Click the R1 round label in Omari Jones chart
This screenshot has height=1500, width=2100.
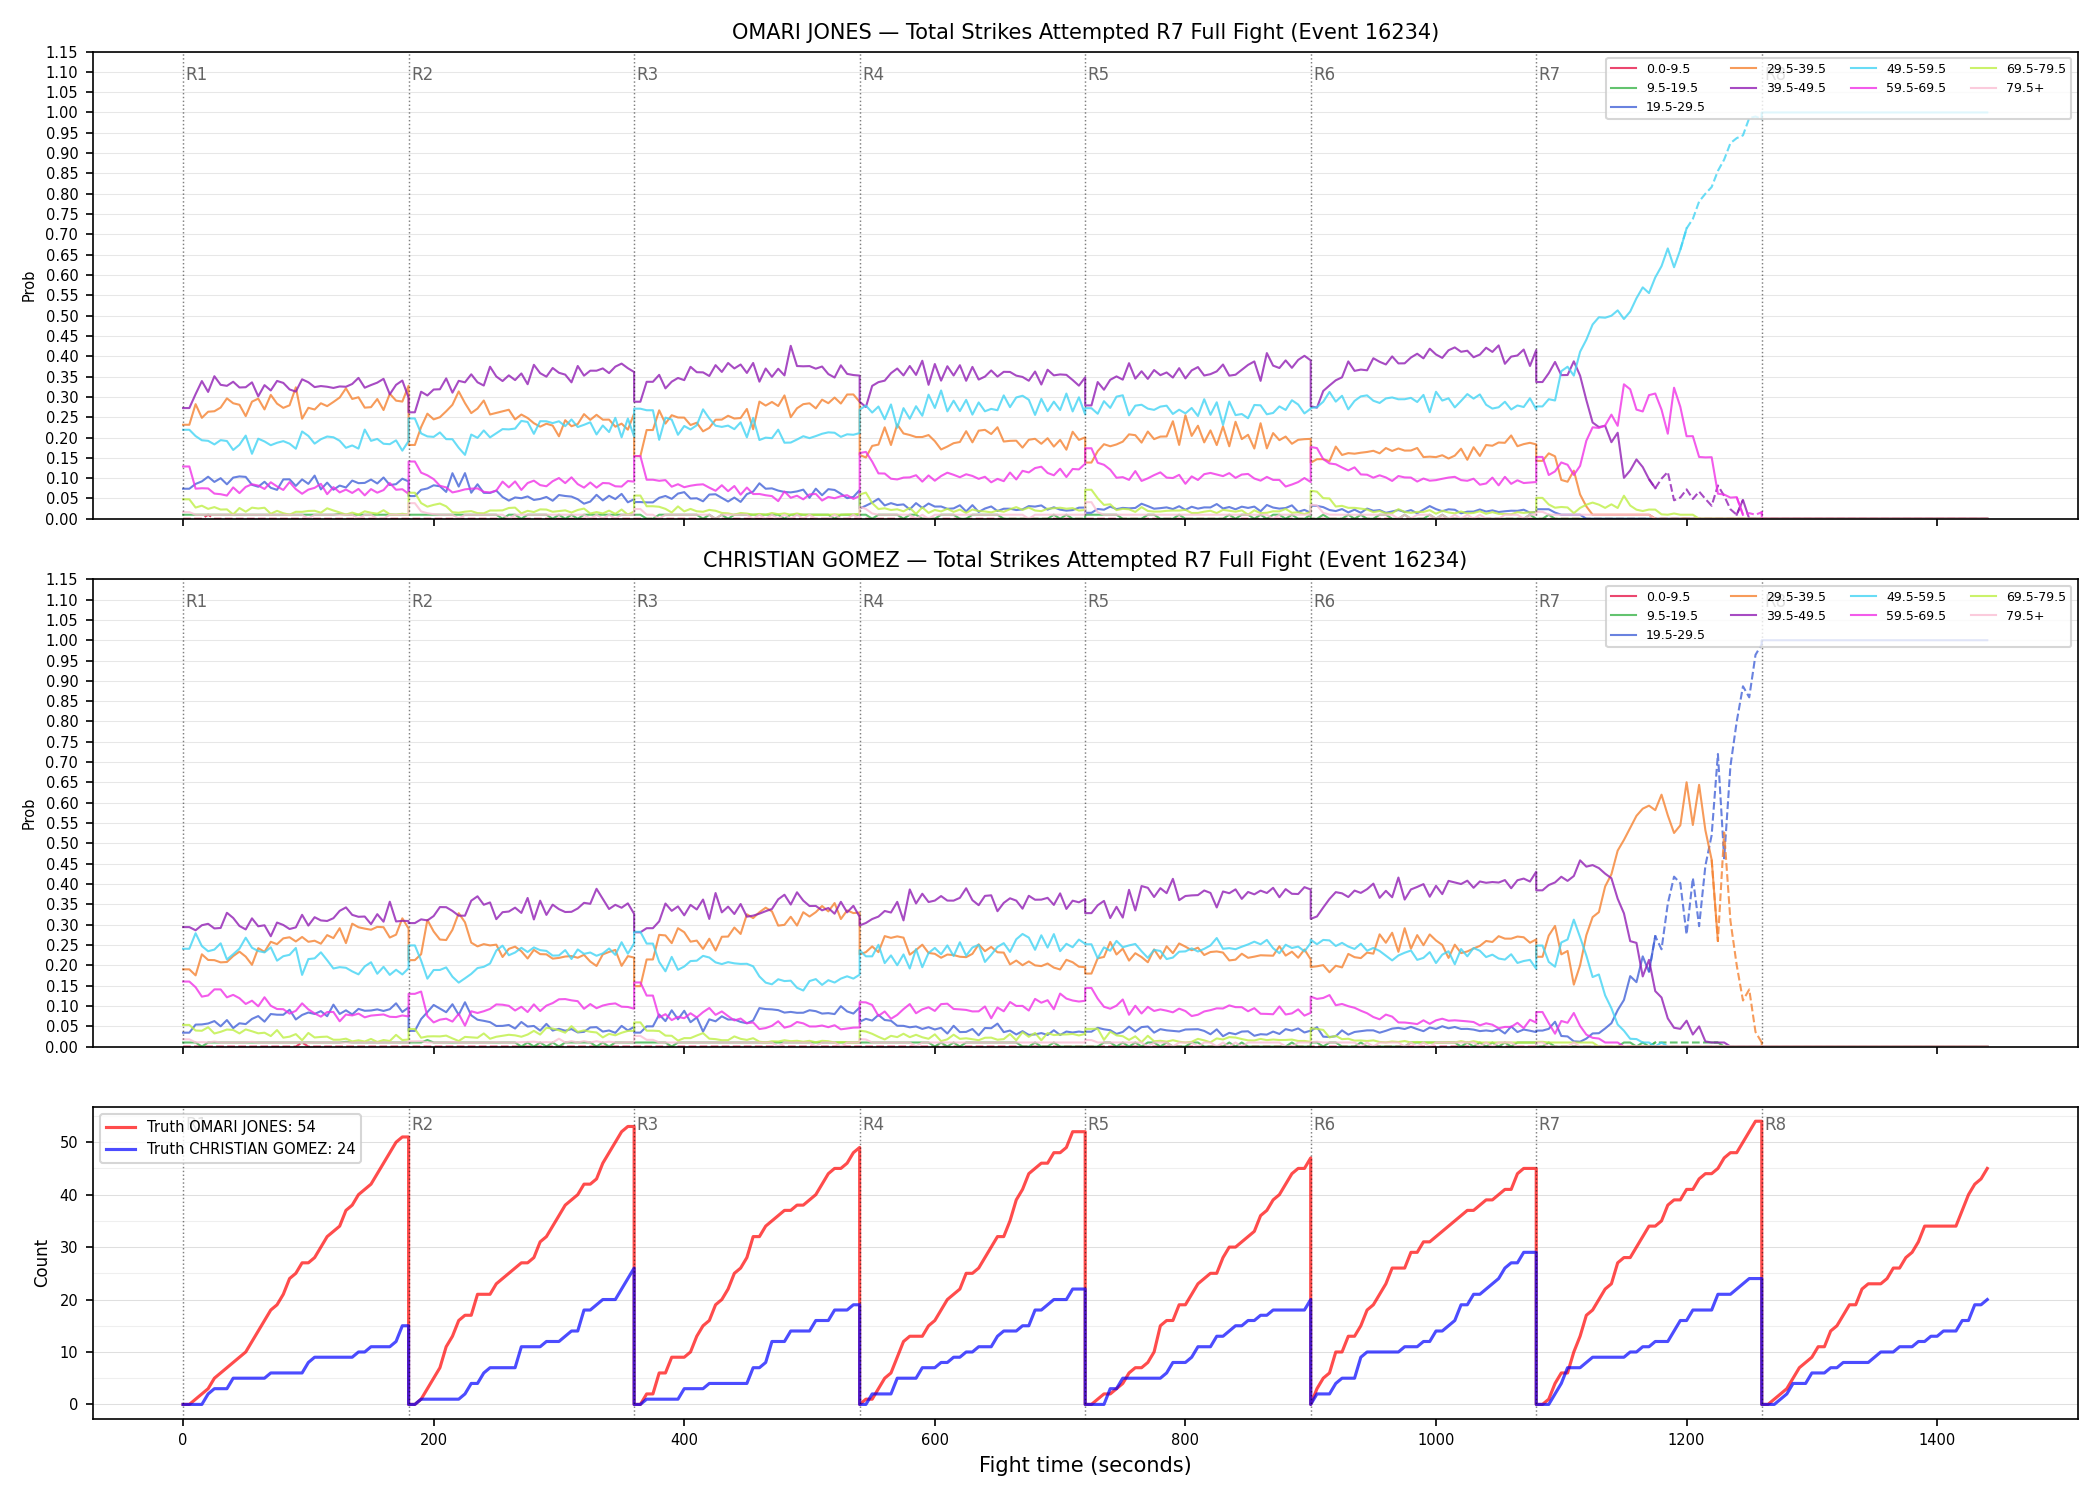[x=196, y=74]
